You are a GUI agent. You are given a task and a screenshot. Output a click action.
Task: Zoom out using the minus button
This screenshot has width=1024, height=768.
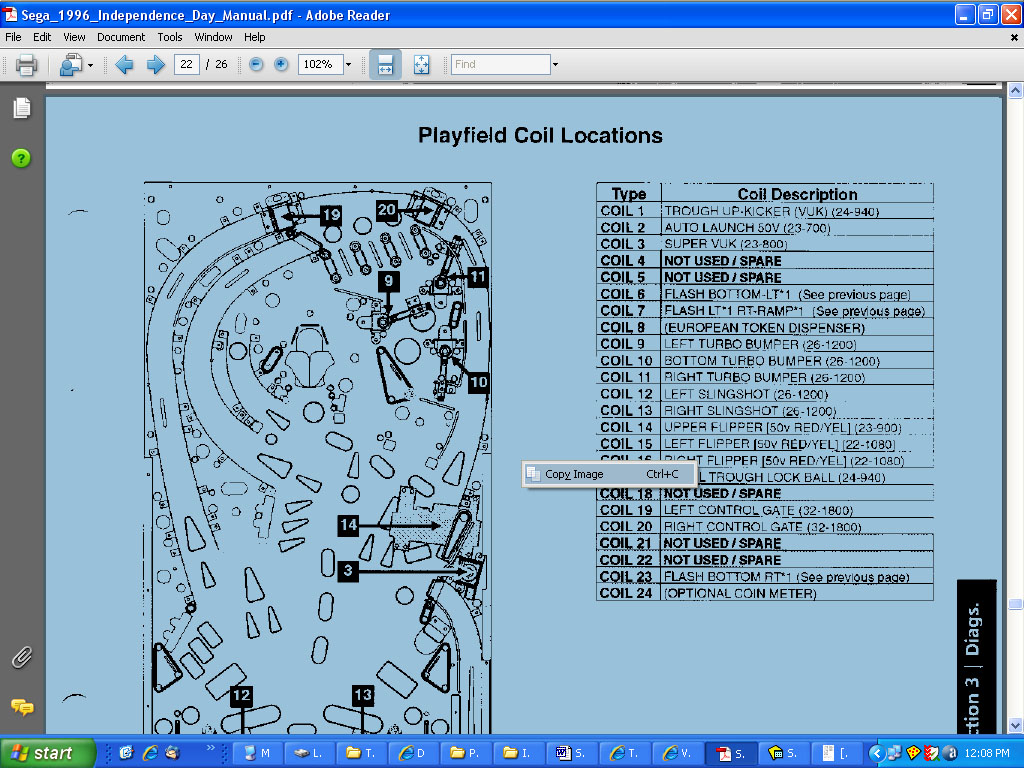click(x=256, y=64)
